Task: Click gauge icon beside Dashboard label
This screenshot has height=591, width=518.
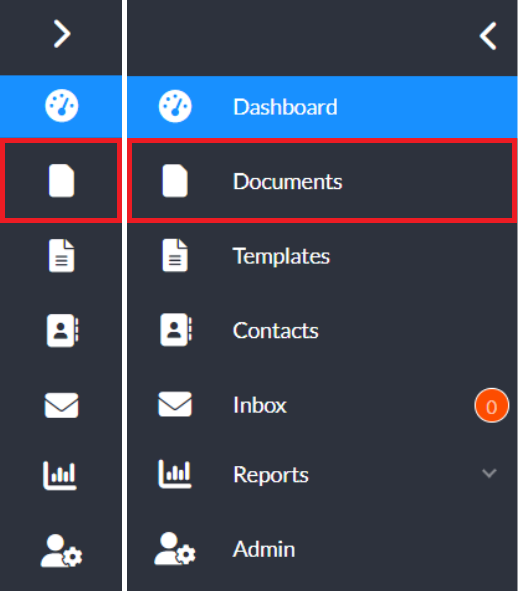Action: [175, 106]
